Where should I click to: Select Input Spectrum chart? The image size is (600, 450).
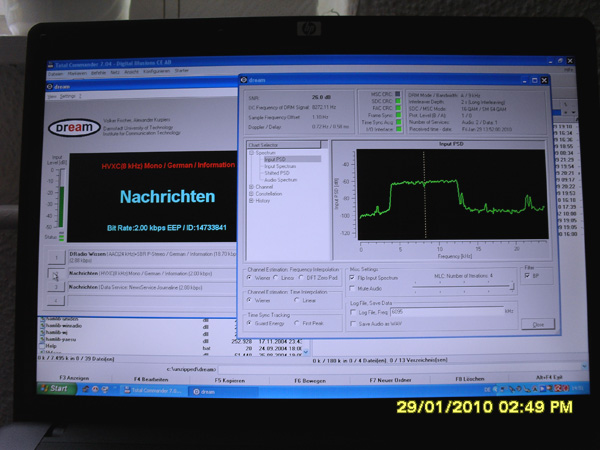[280, 166]
